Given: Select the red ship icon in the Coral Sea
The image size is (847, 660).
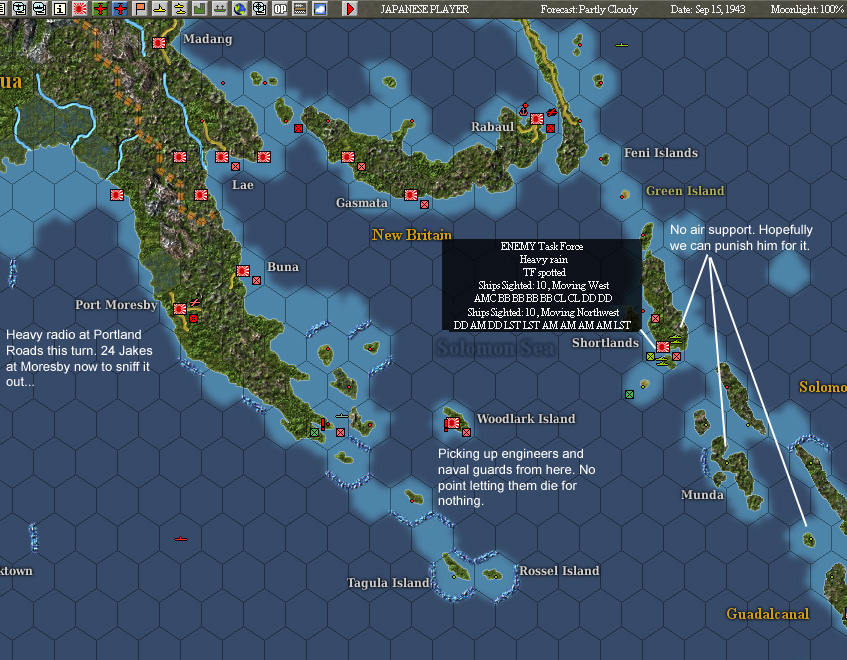Looking at the screenshot, I should (x=181, y=539).
